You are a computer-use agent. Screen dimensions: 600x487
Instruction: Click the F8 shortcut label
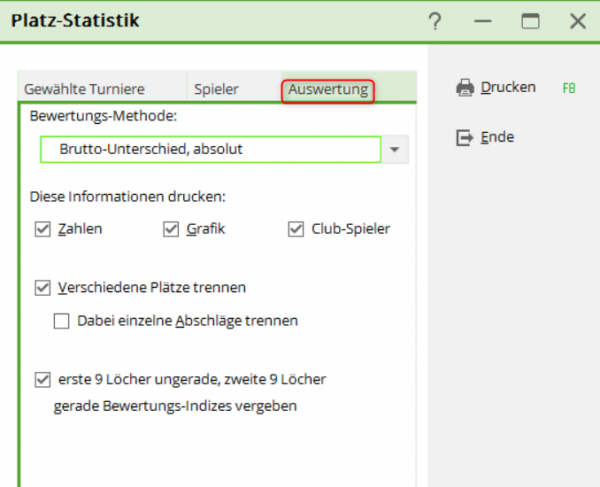(x=569, y=88)
